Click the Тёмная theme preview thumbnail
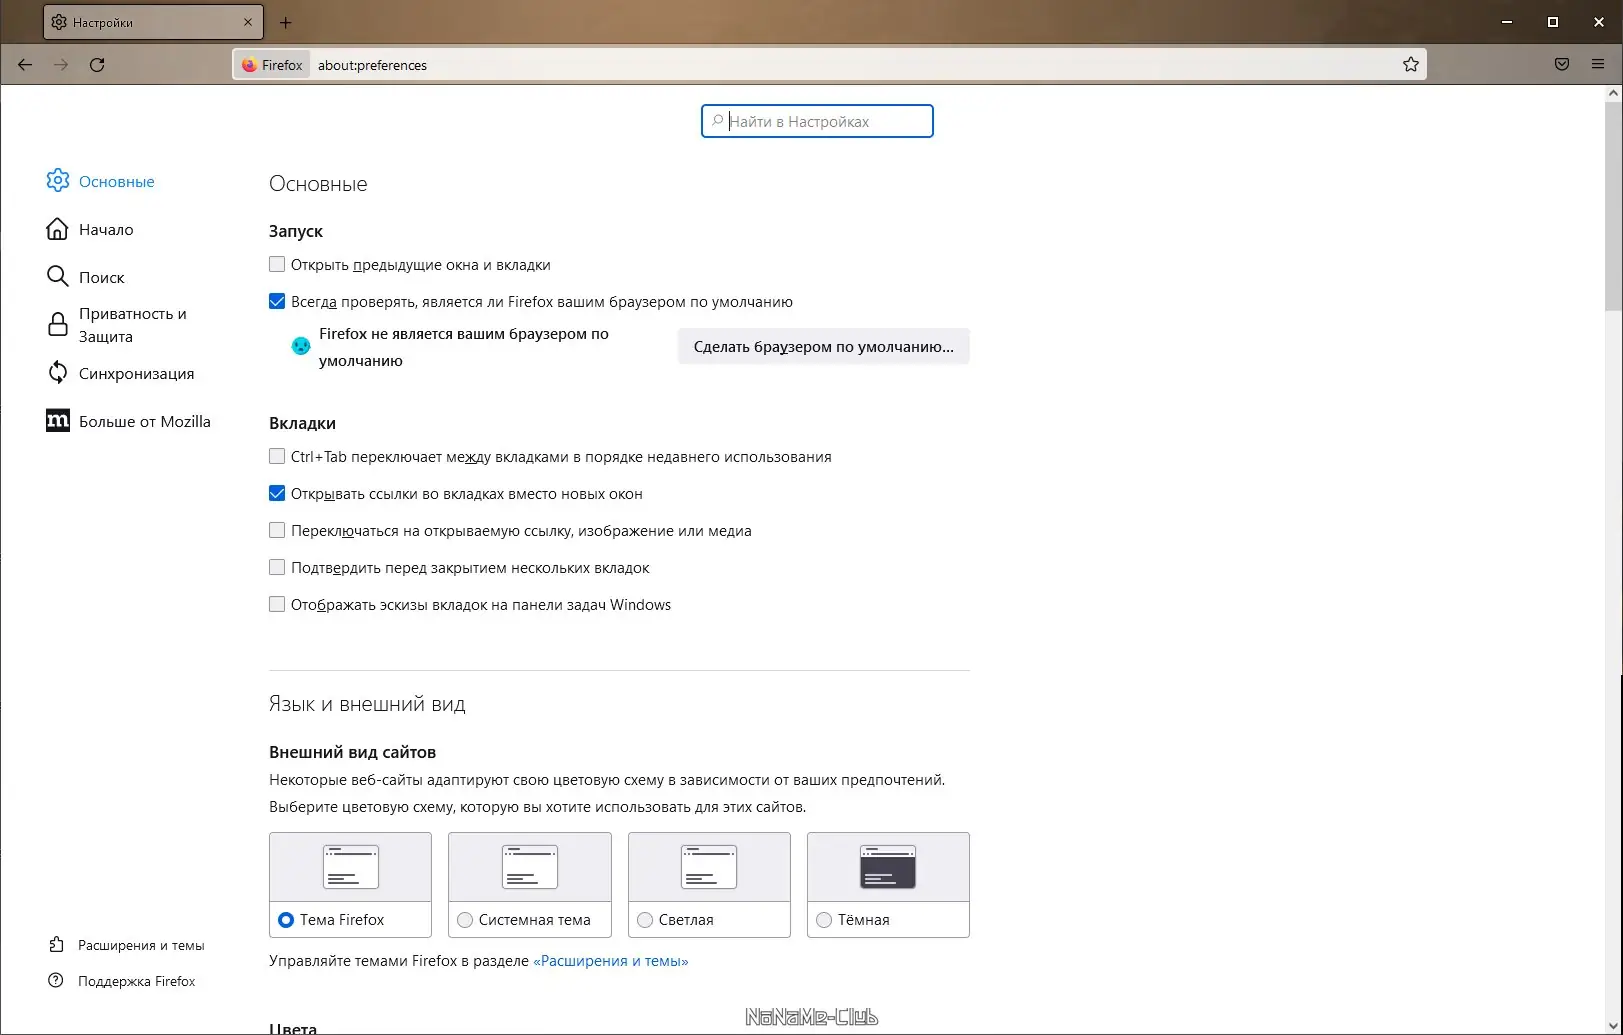This screenshot has height=1035, width=1623. (x=888, y=867)
